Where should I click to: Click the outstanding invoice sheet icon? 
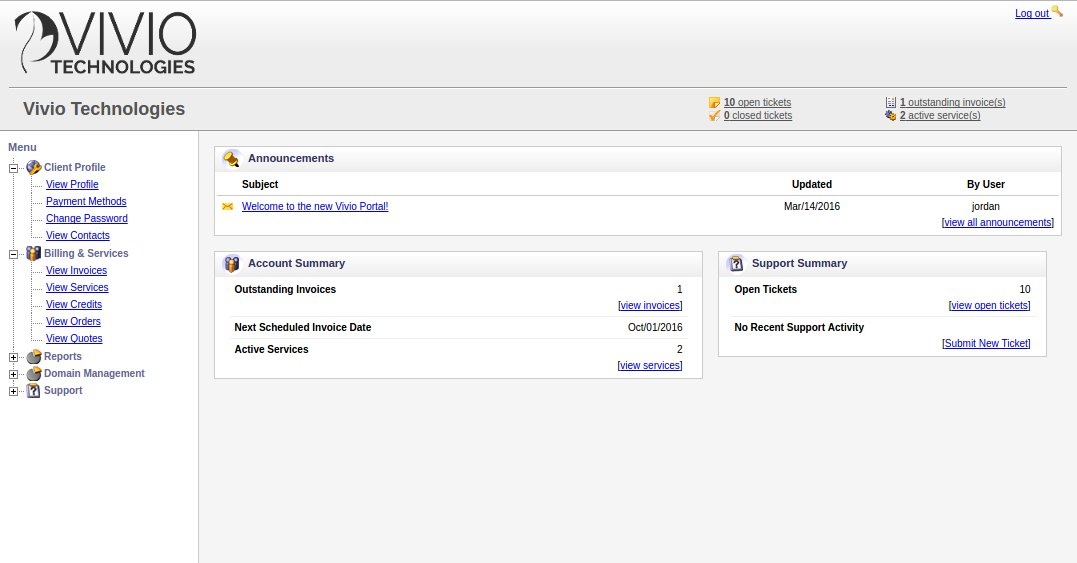[891, 102]
